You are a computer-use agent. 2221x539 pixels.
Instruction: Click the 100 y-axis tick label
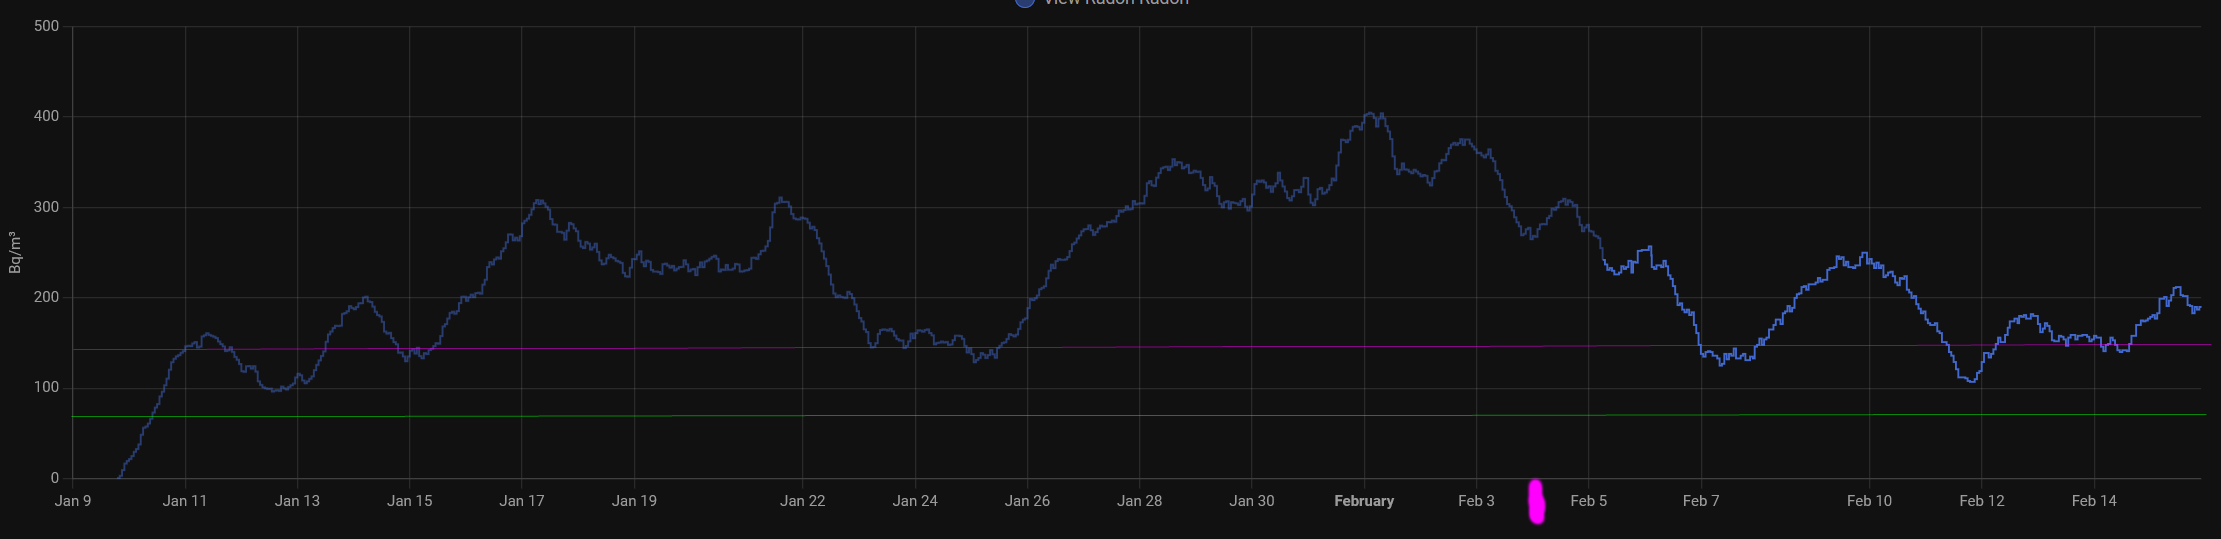click(46, 388)
